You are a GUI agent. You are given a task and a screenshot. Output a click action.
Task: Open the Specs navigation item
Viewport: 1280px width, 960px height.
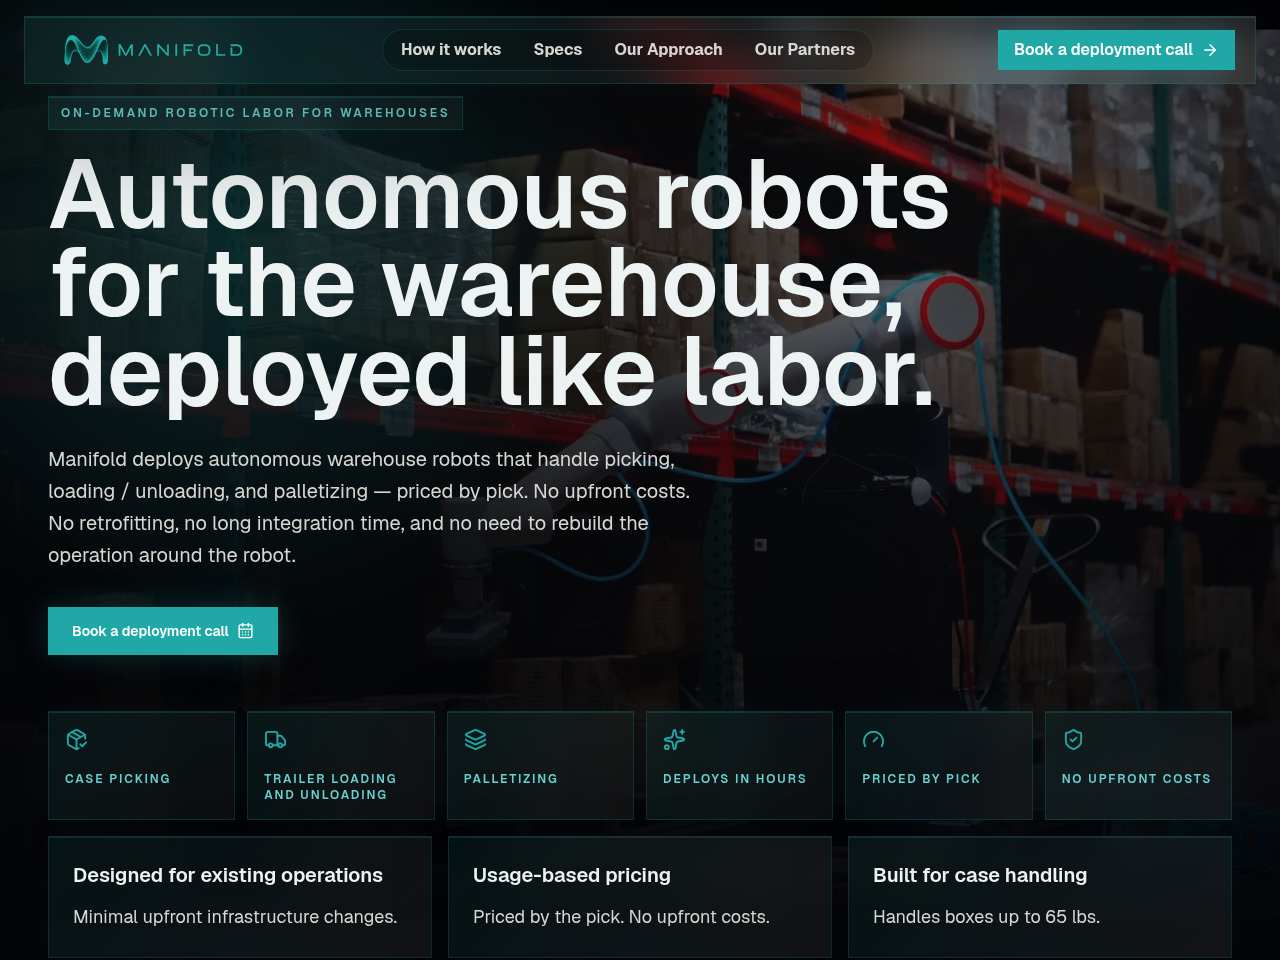tap(558, 49)
